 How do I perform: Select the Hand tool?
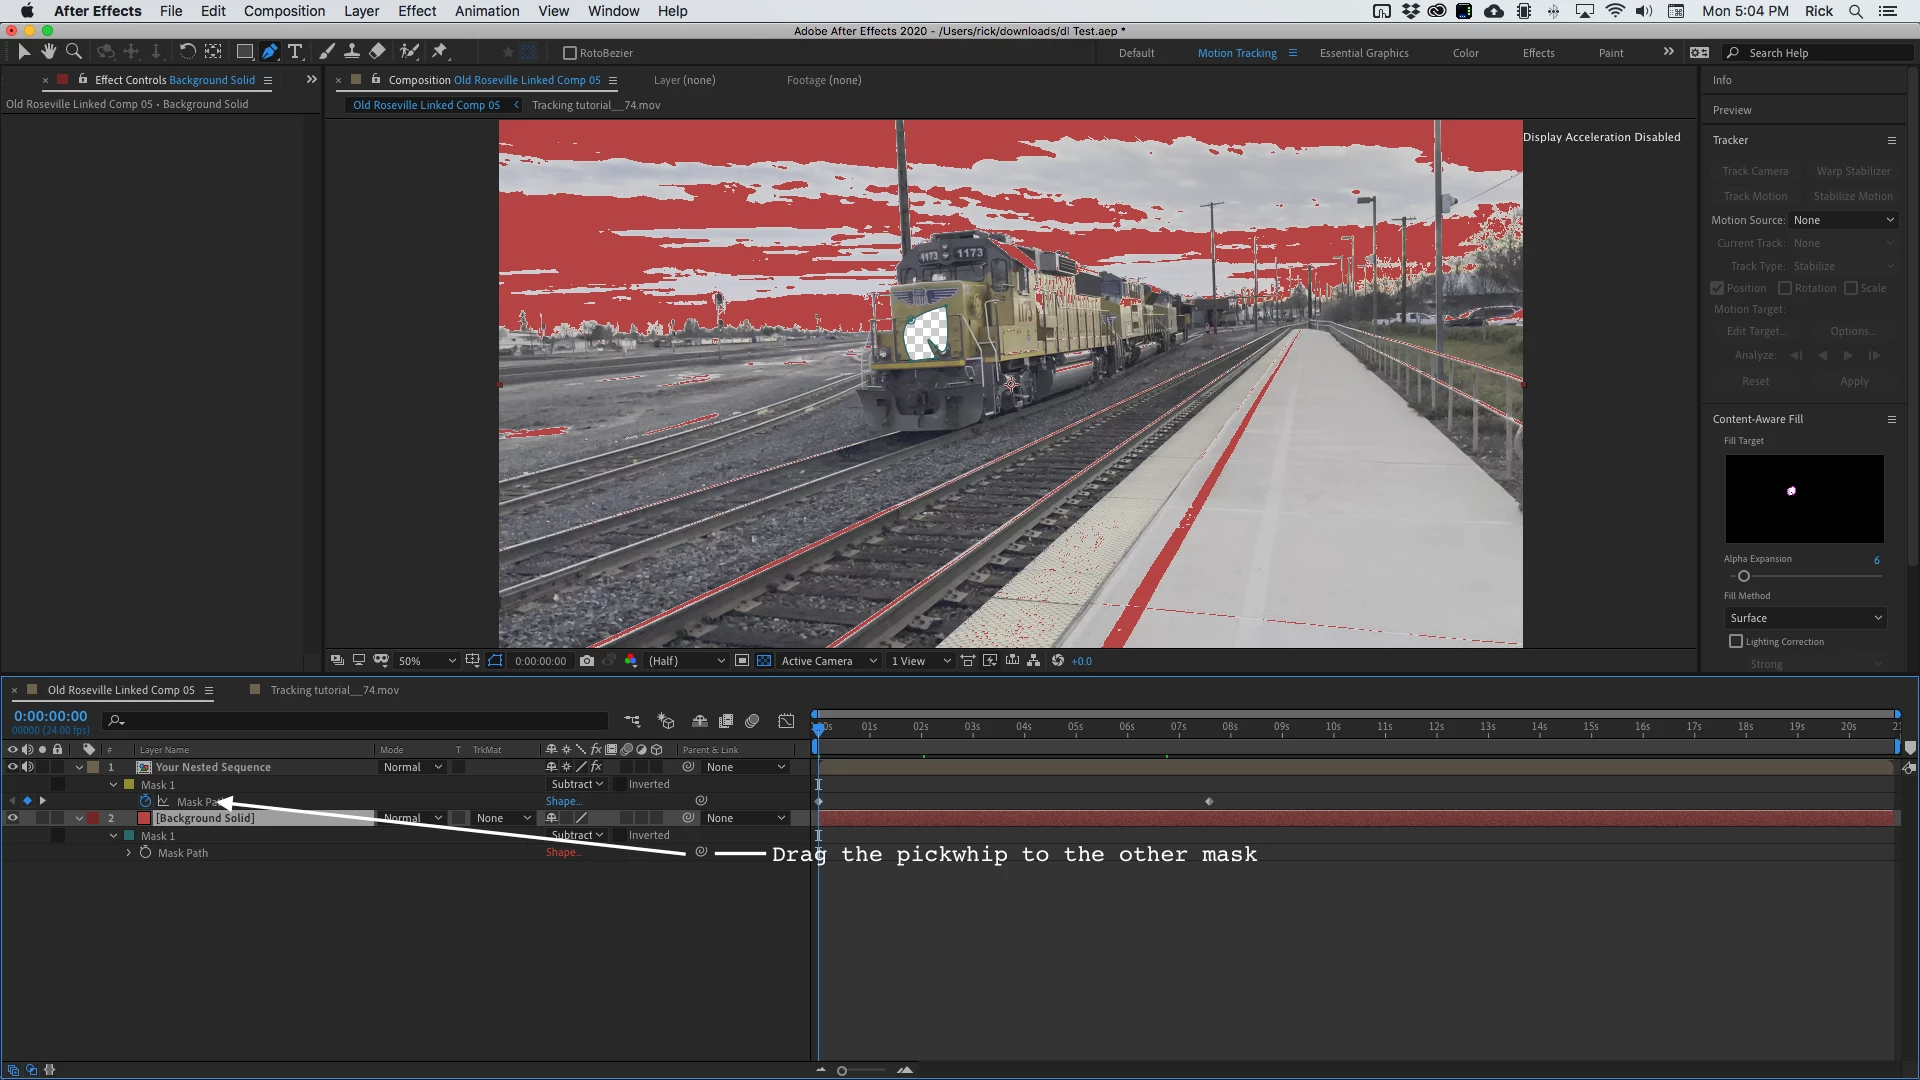[48, 52]
